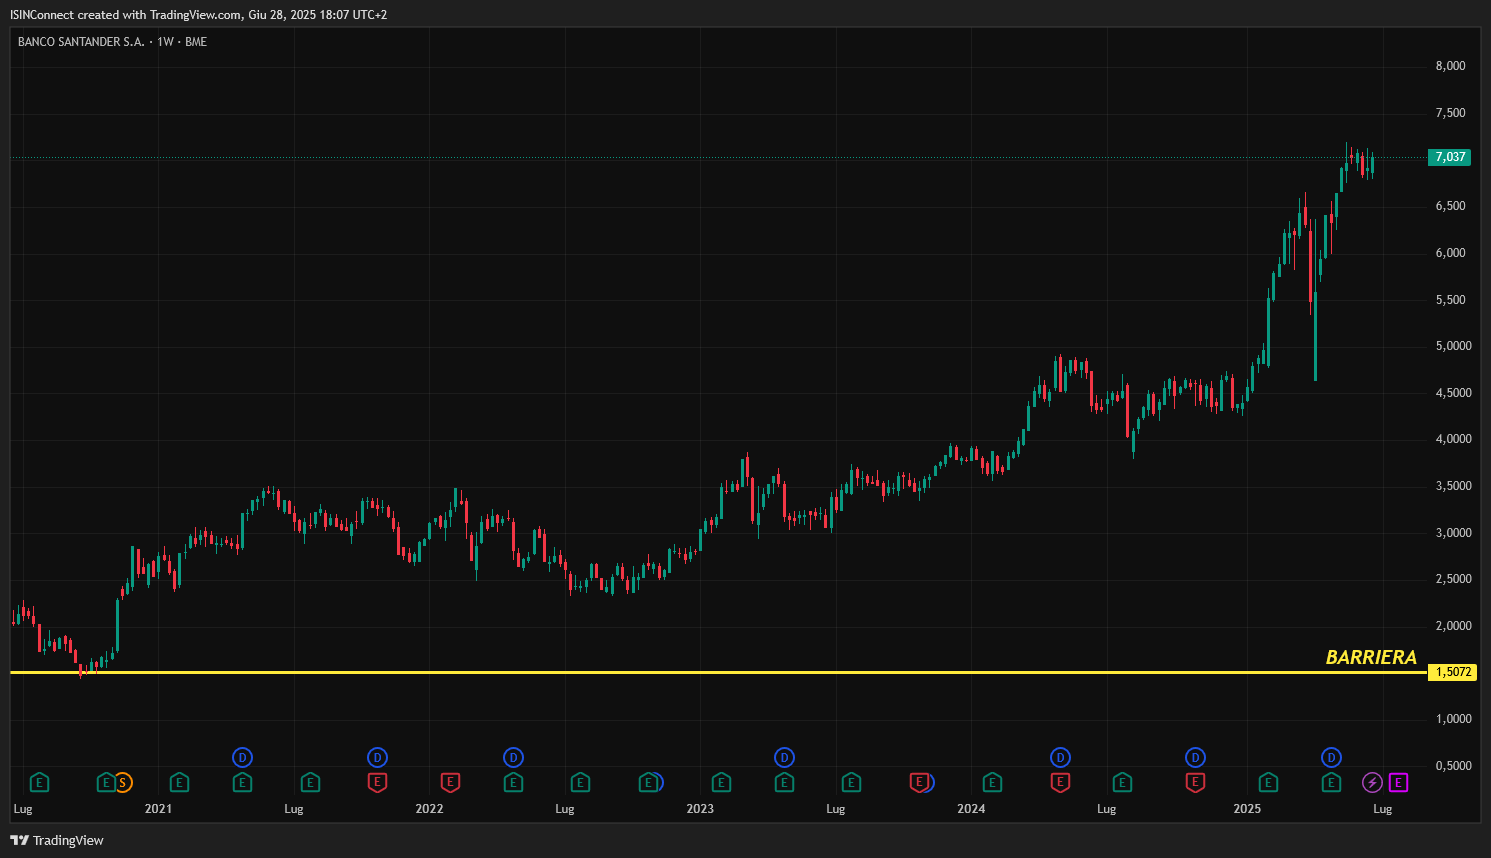
Task: Click the 2022 label on the time axis
Action: click(x=429, y=809)
